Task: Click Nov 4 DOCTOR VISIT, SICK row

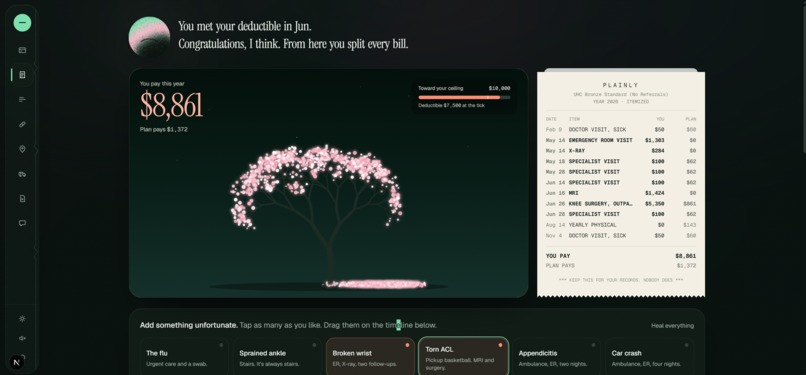Action: tap(620, 236)
